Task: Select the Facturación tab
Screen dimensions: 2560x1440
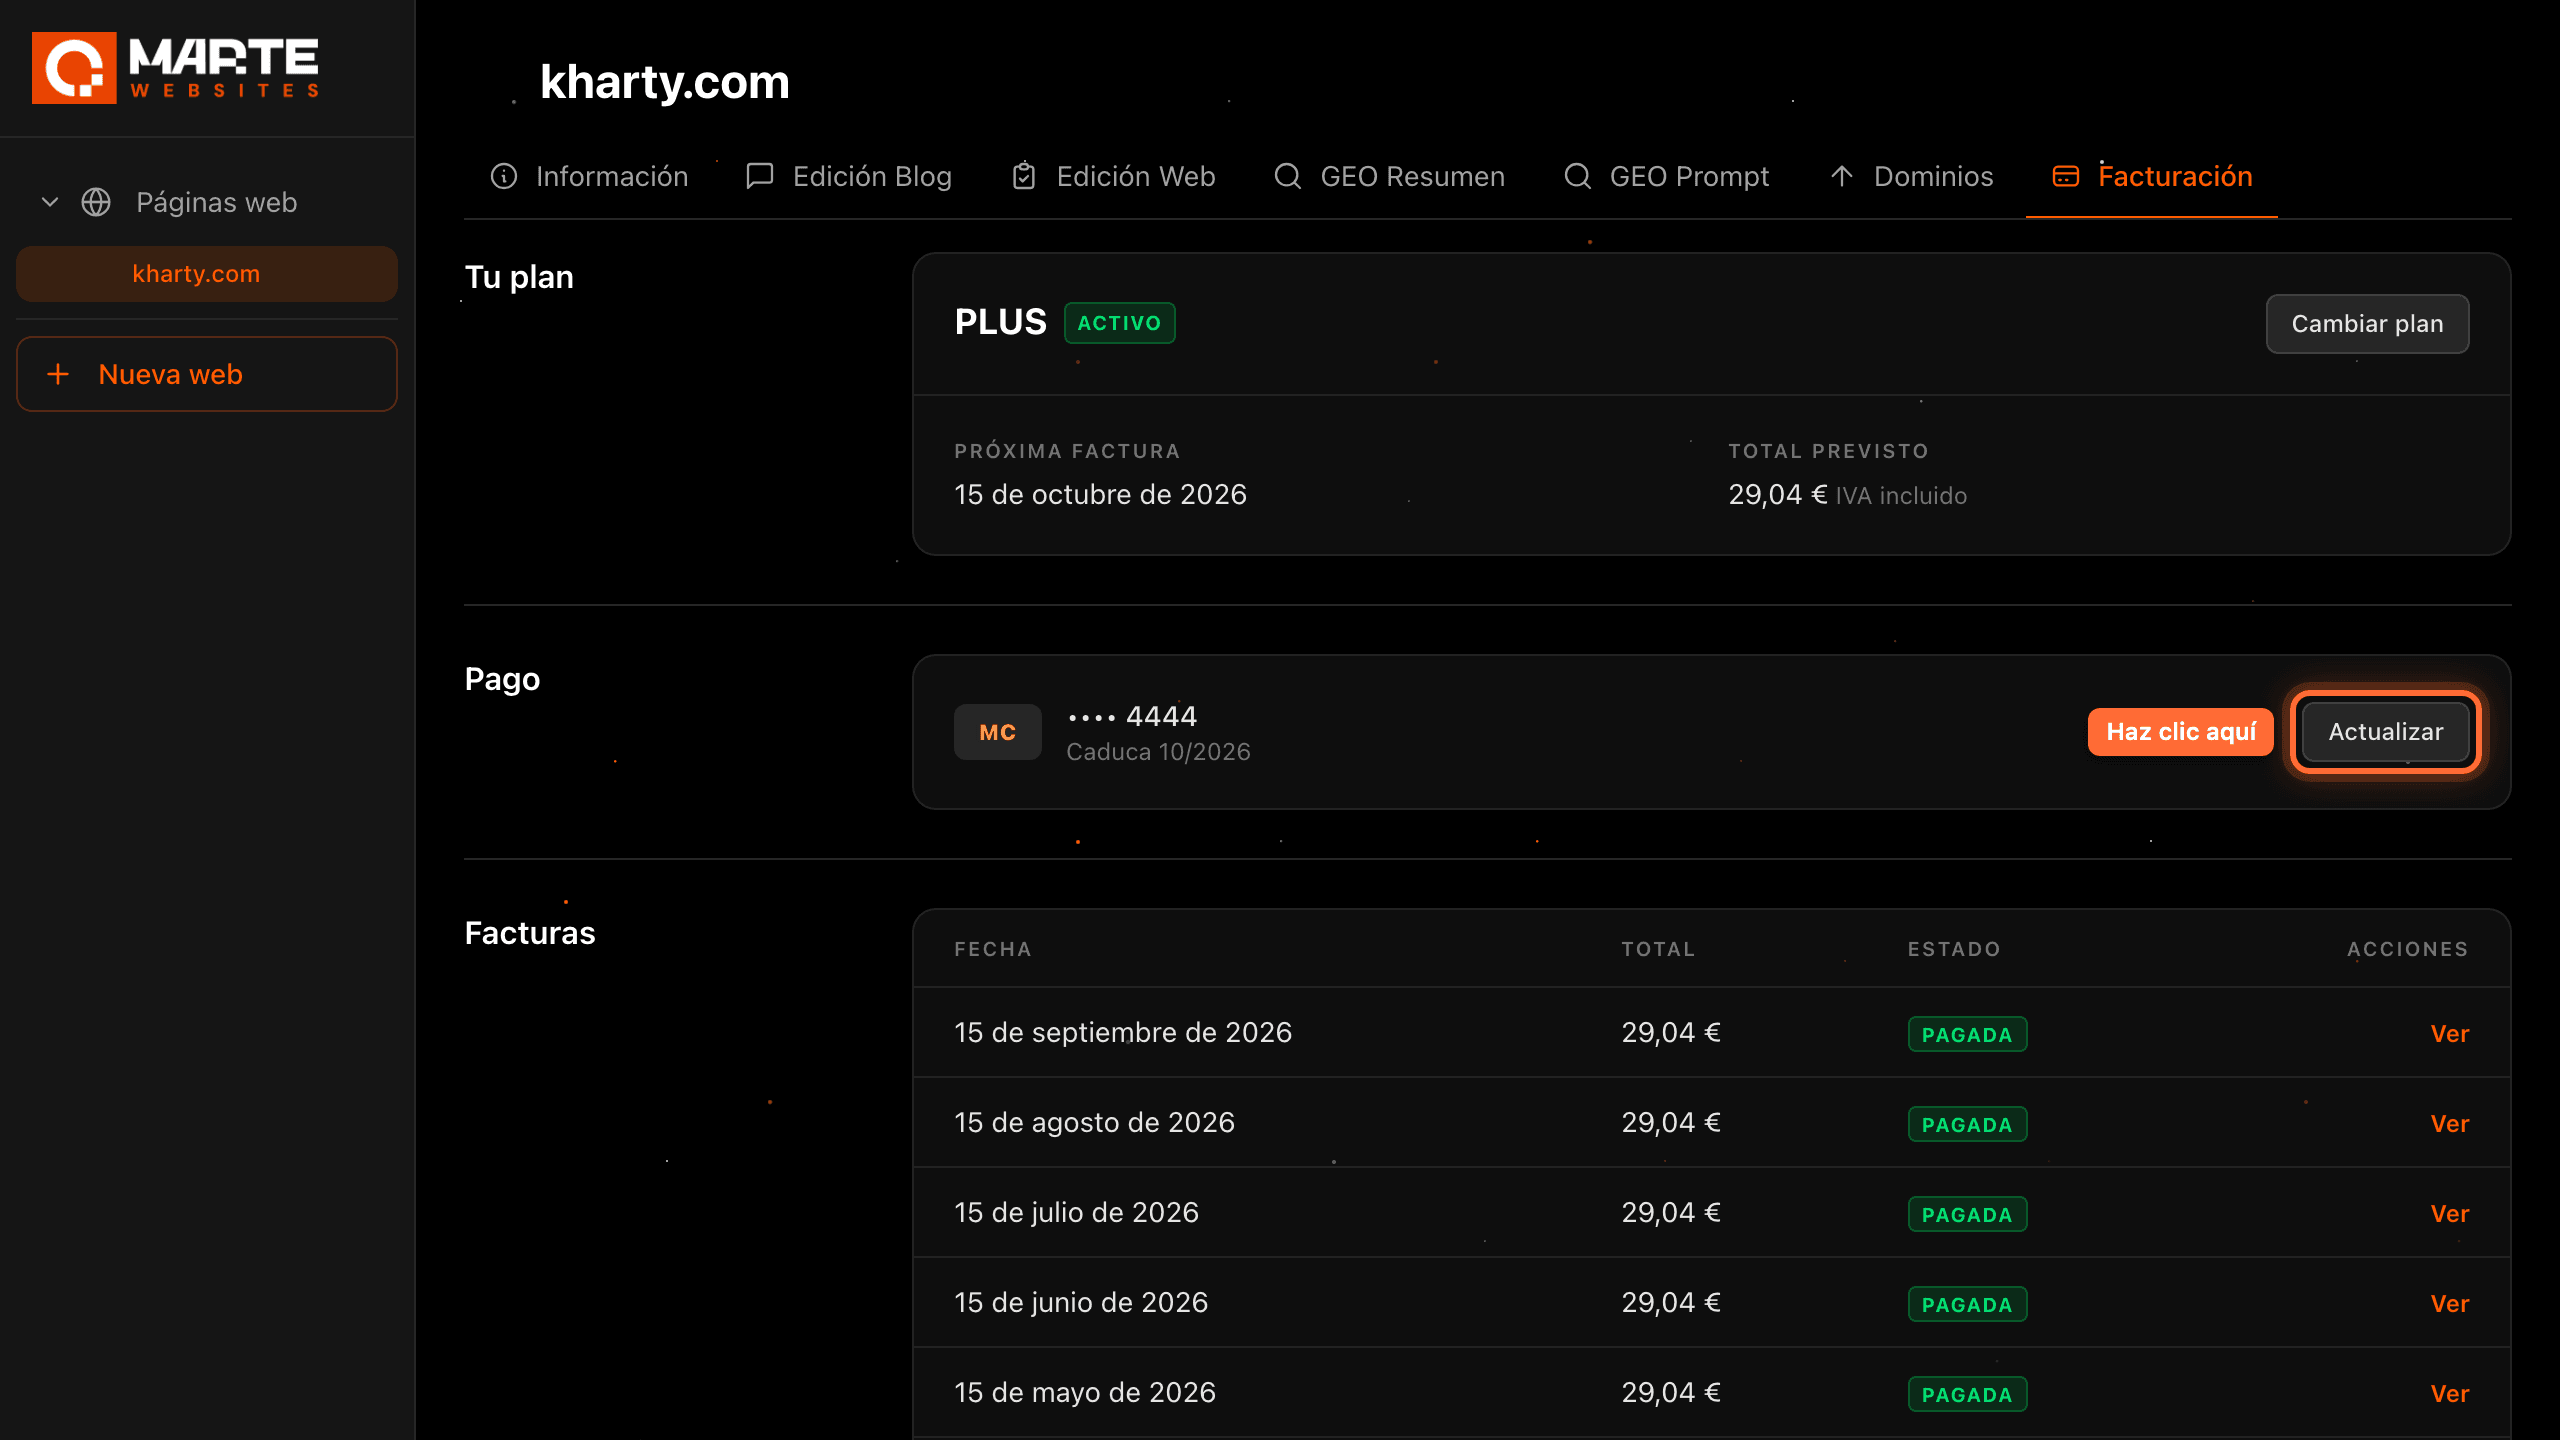Action: point(2152,176)
